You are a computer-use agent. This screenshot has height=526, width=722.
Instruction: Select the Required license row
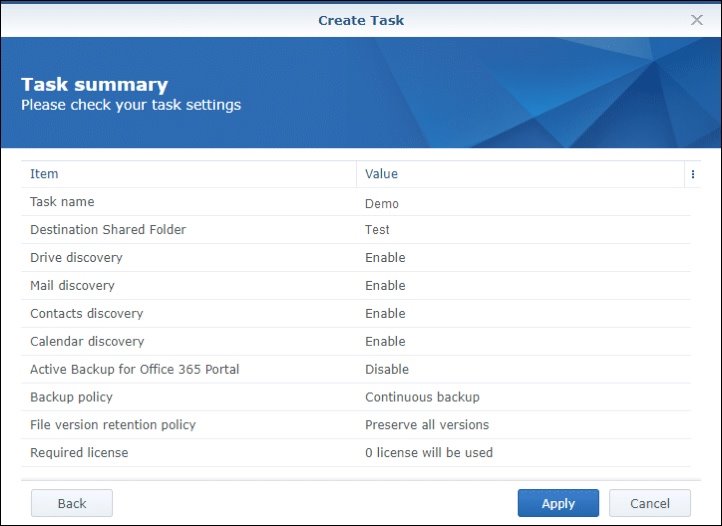point(79,453)
